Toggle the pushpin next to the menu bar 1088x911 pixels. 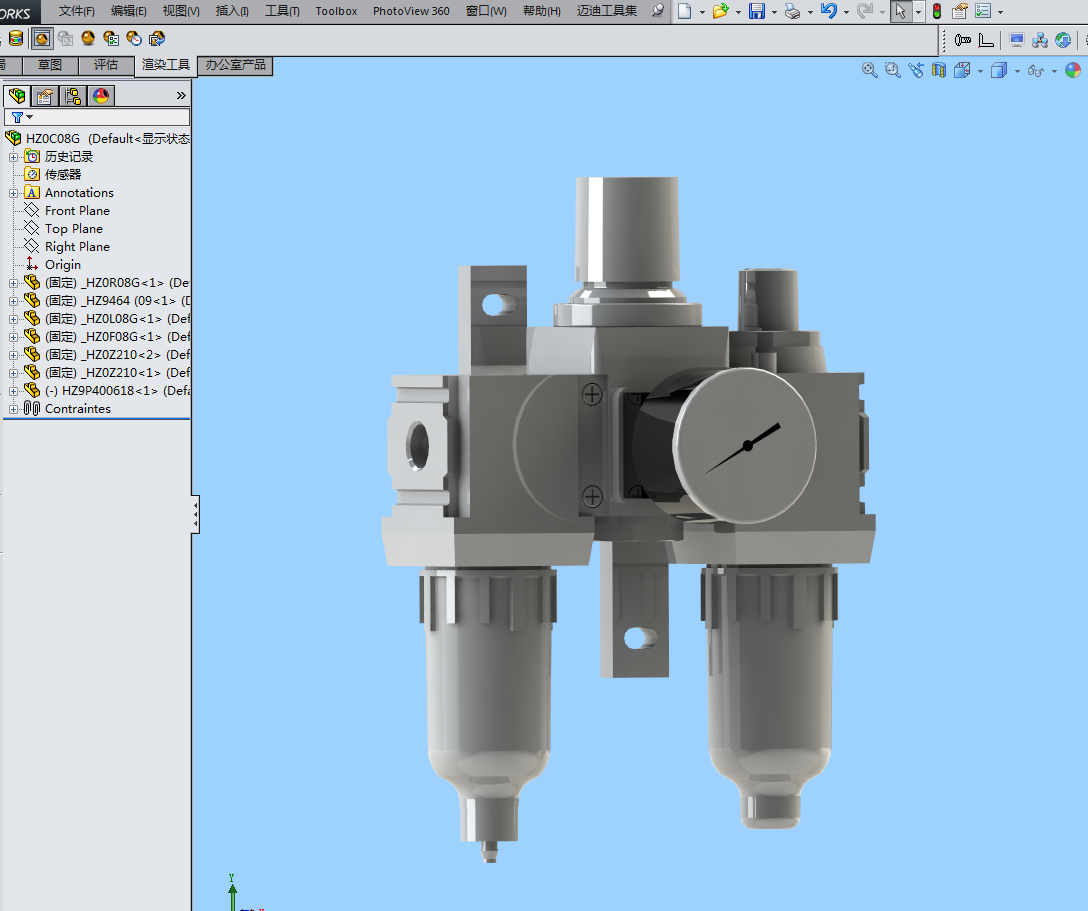(657, 11)
